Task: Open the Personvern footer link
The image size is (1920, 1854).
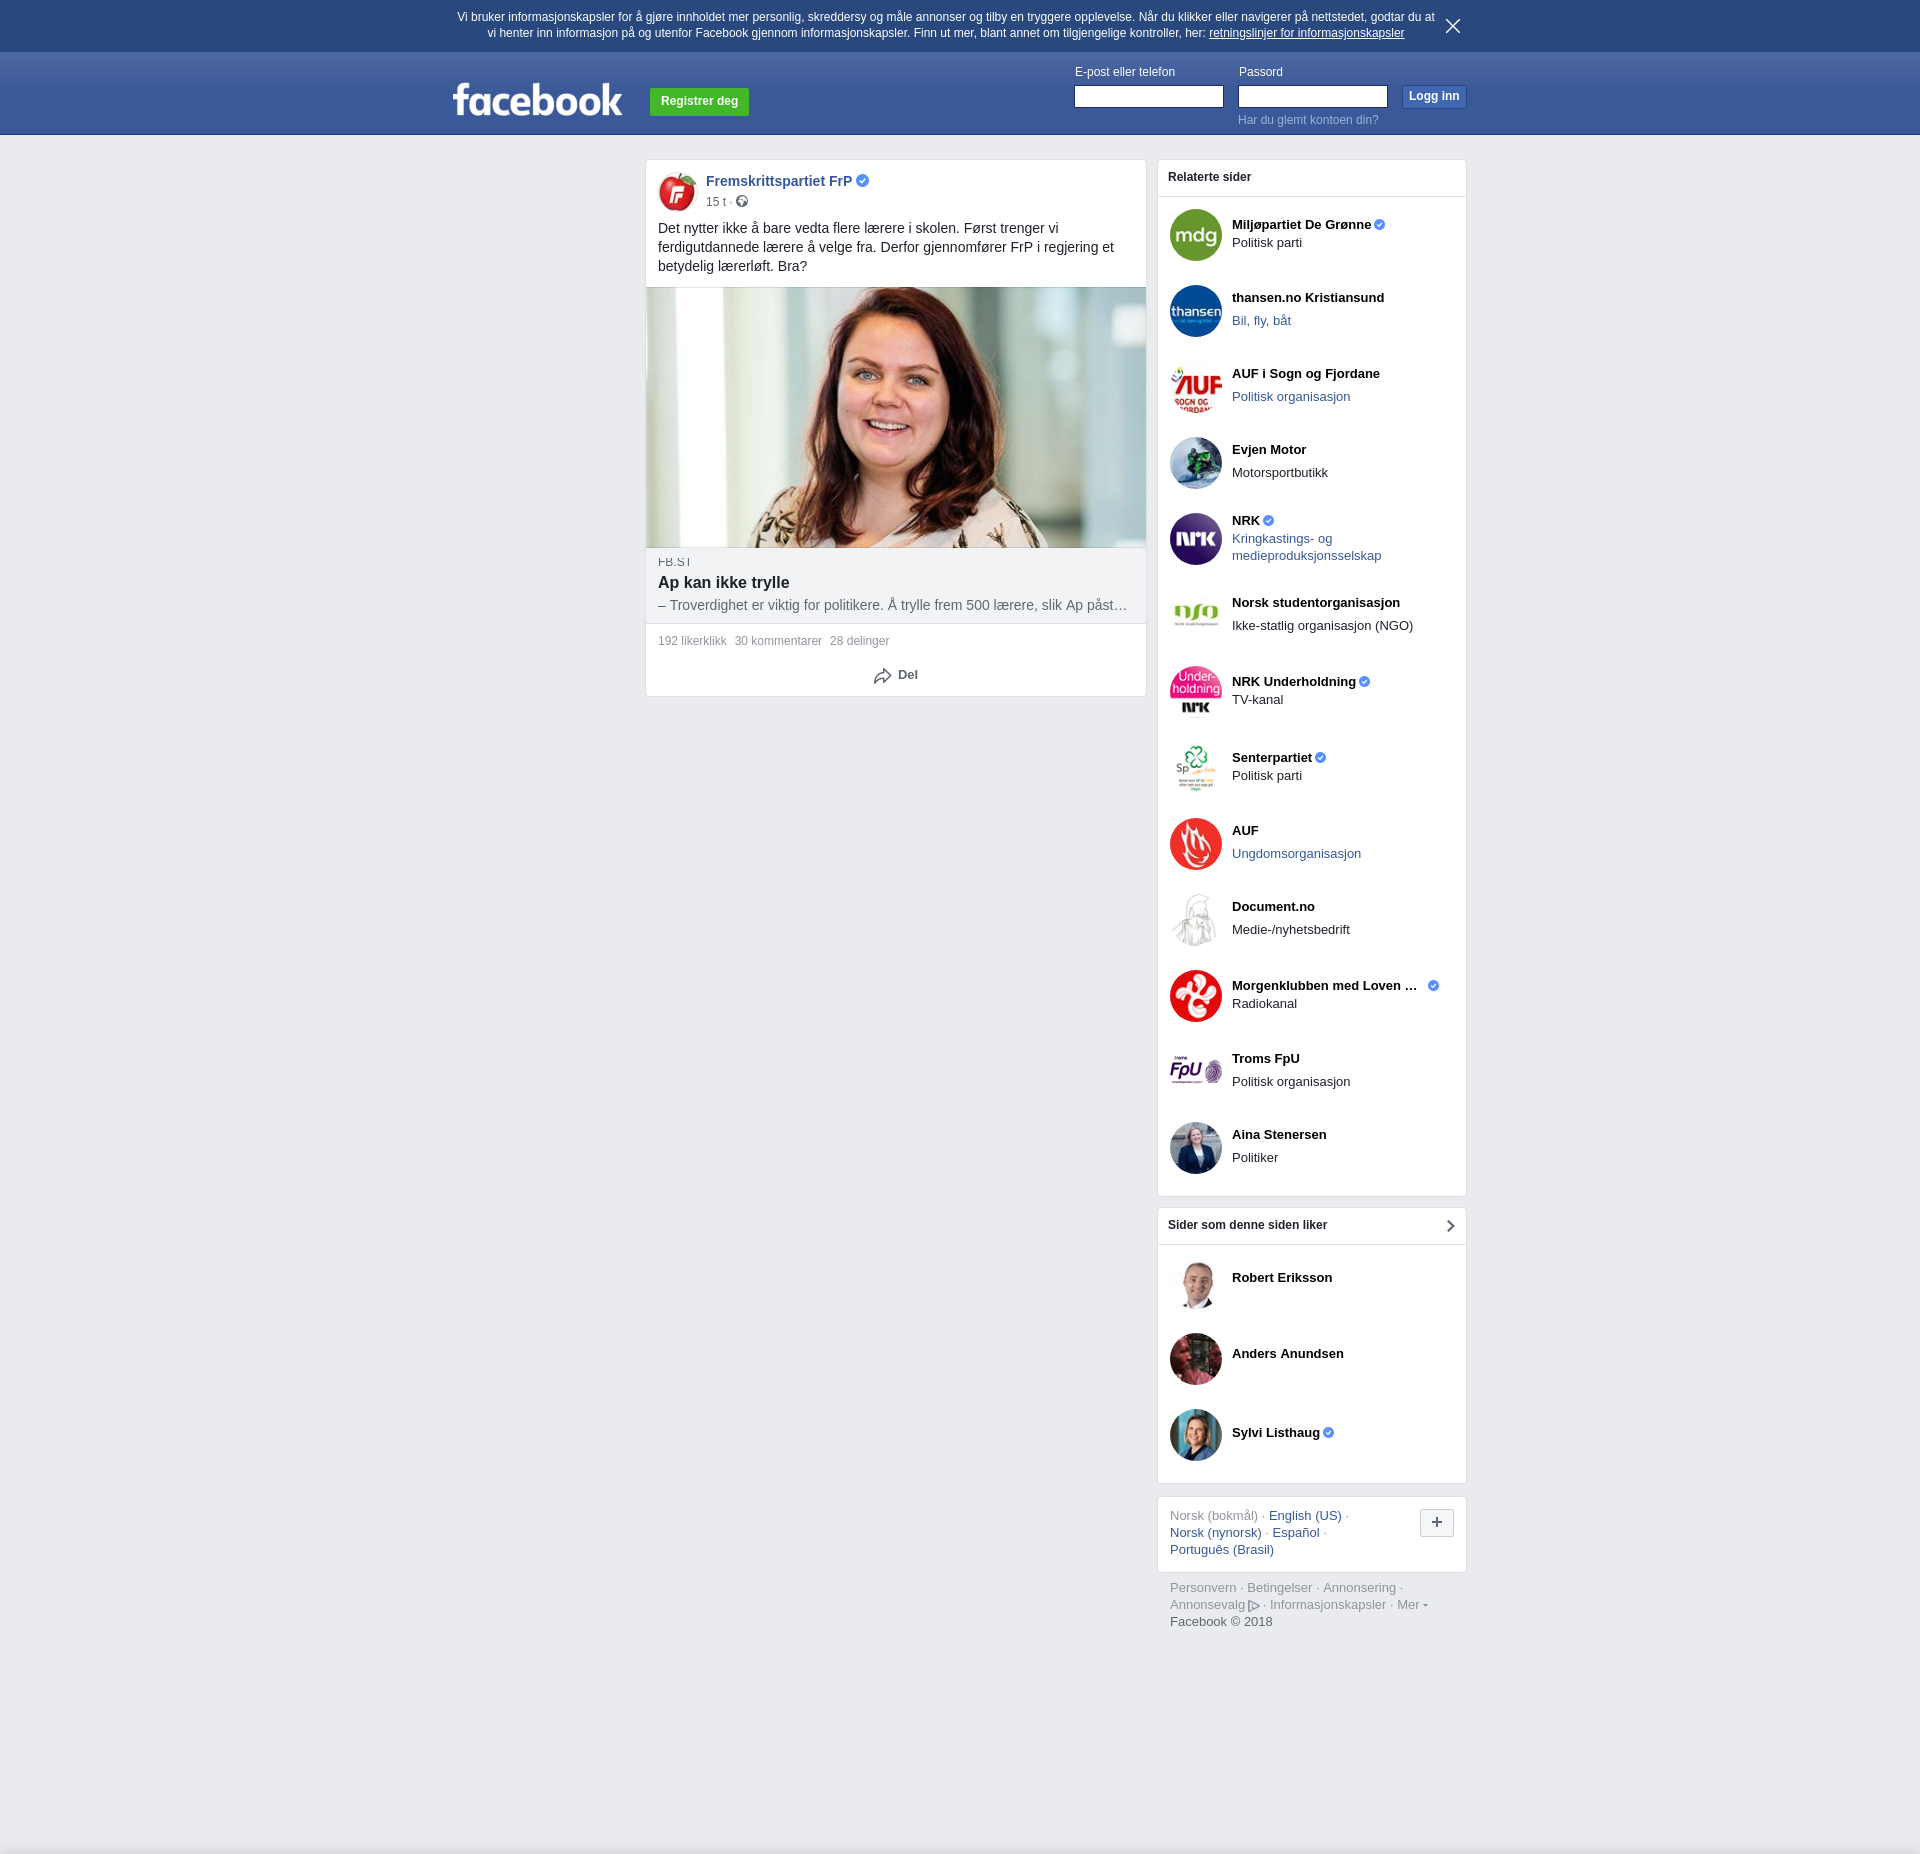Action: (1202, 1588)
